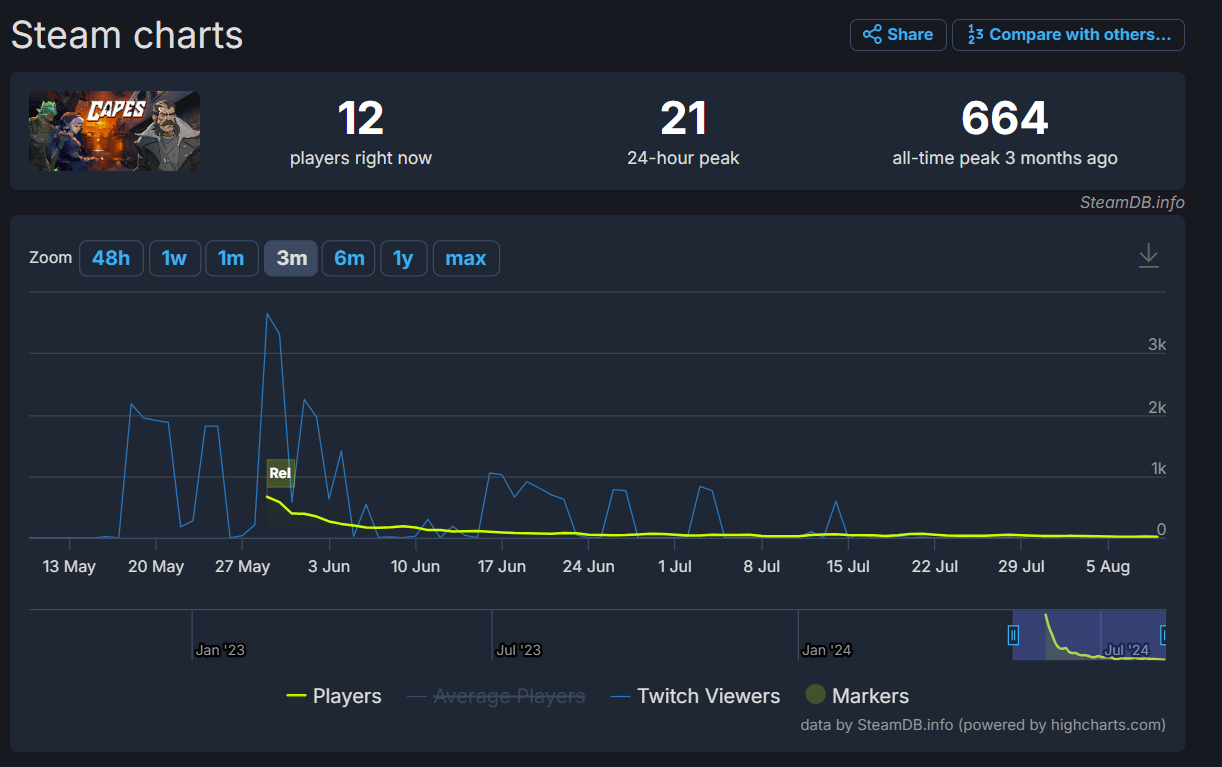Select the 1m zoom option

[231, 258]
